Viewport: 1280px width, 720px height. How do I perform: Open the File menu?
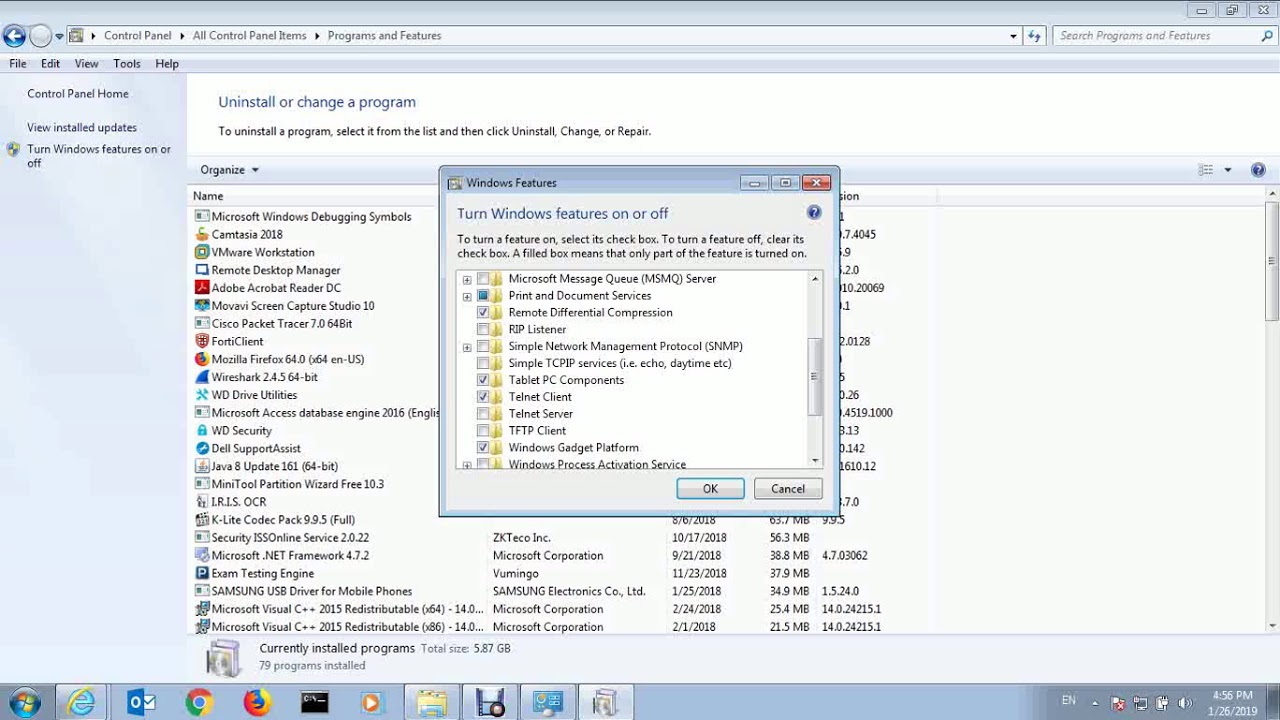(18, 63)
